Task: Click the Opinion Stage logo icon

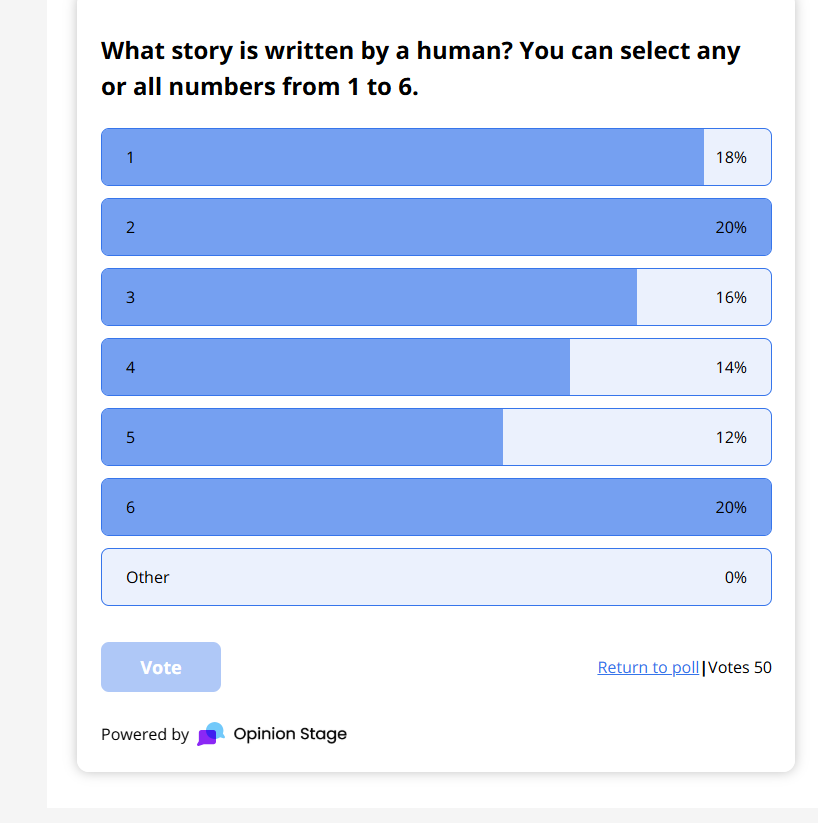Action: pos(211,734)
